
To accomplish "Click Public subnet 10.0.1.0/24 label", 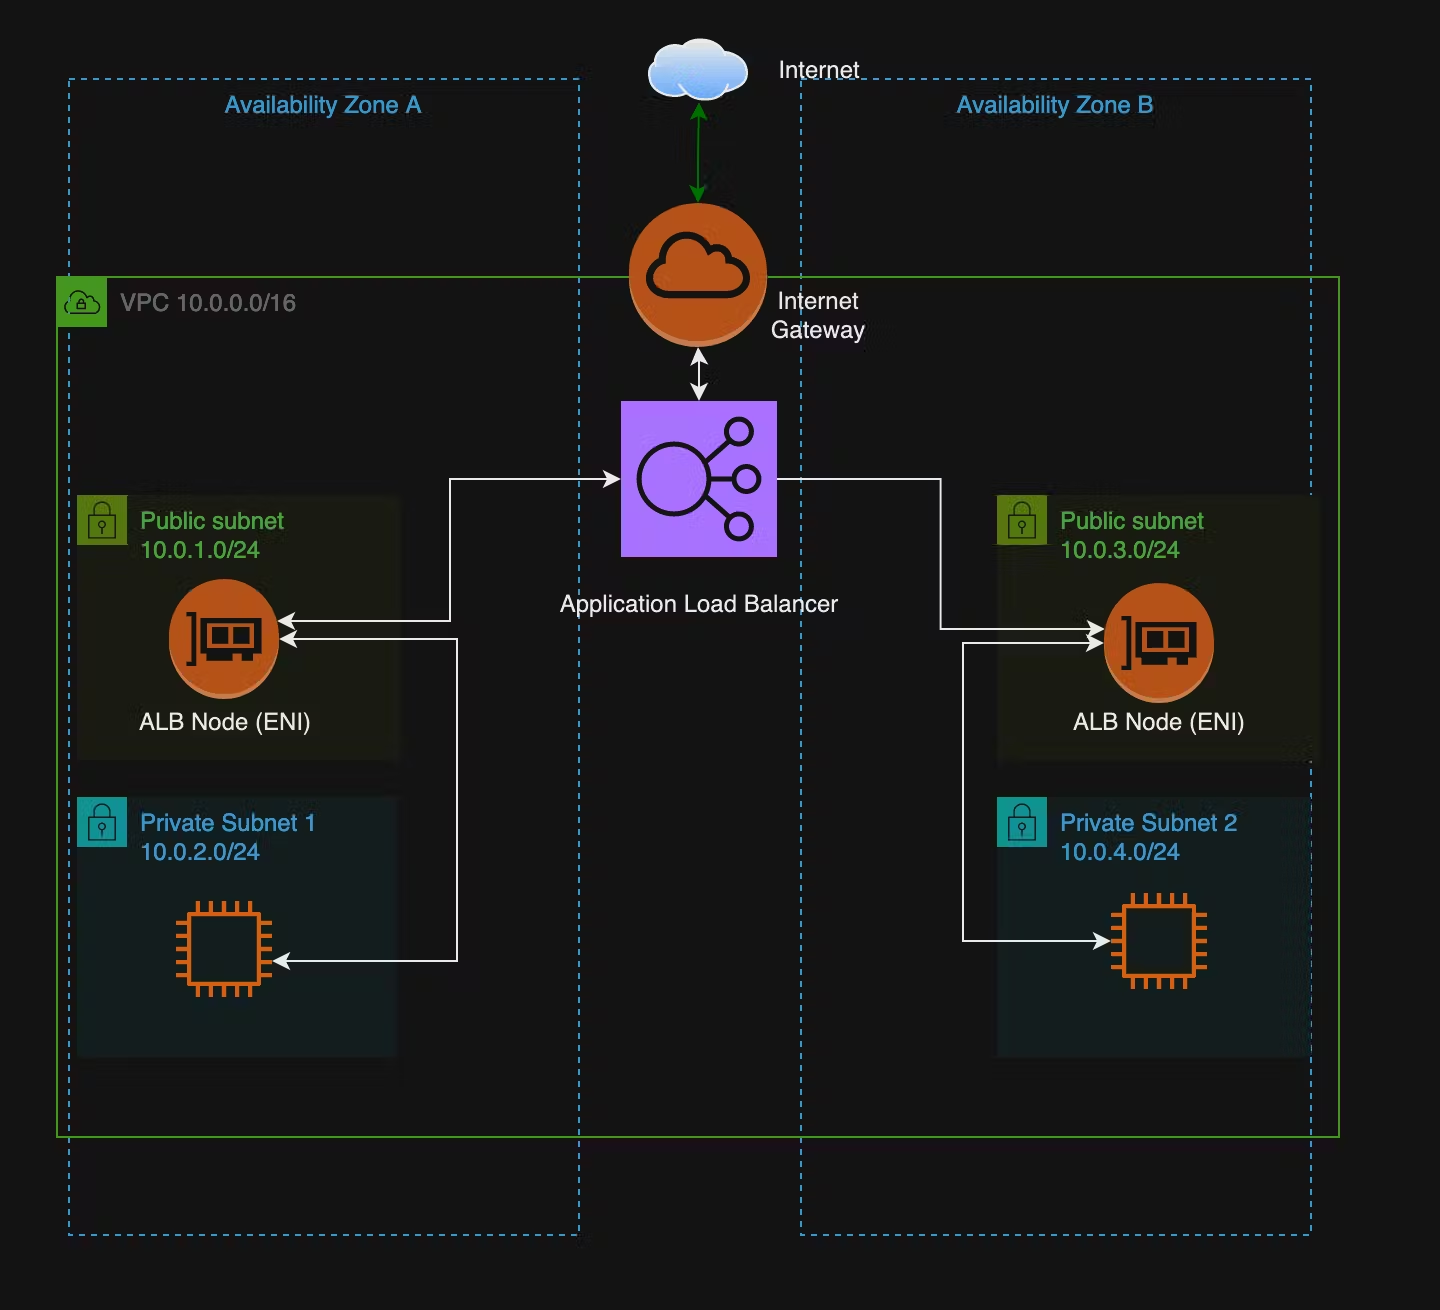I will point(212,535).
